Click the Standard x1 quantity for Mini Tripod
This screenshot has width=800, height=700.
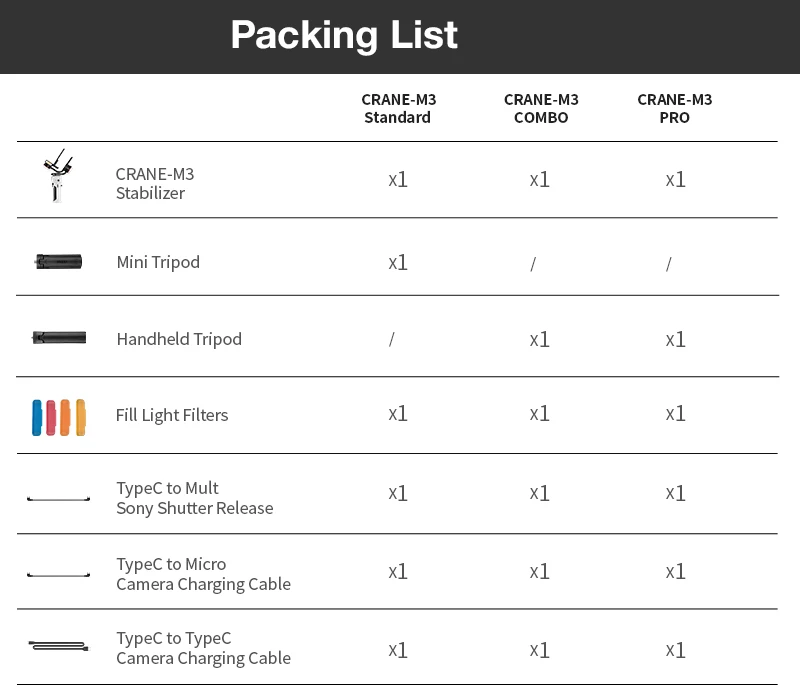pyautogui.click(x=397, y=263)
